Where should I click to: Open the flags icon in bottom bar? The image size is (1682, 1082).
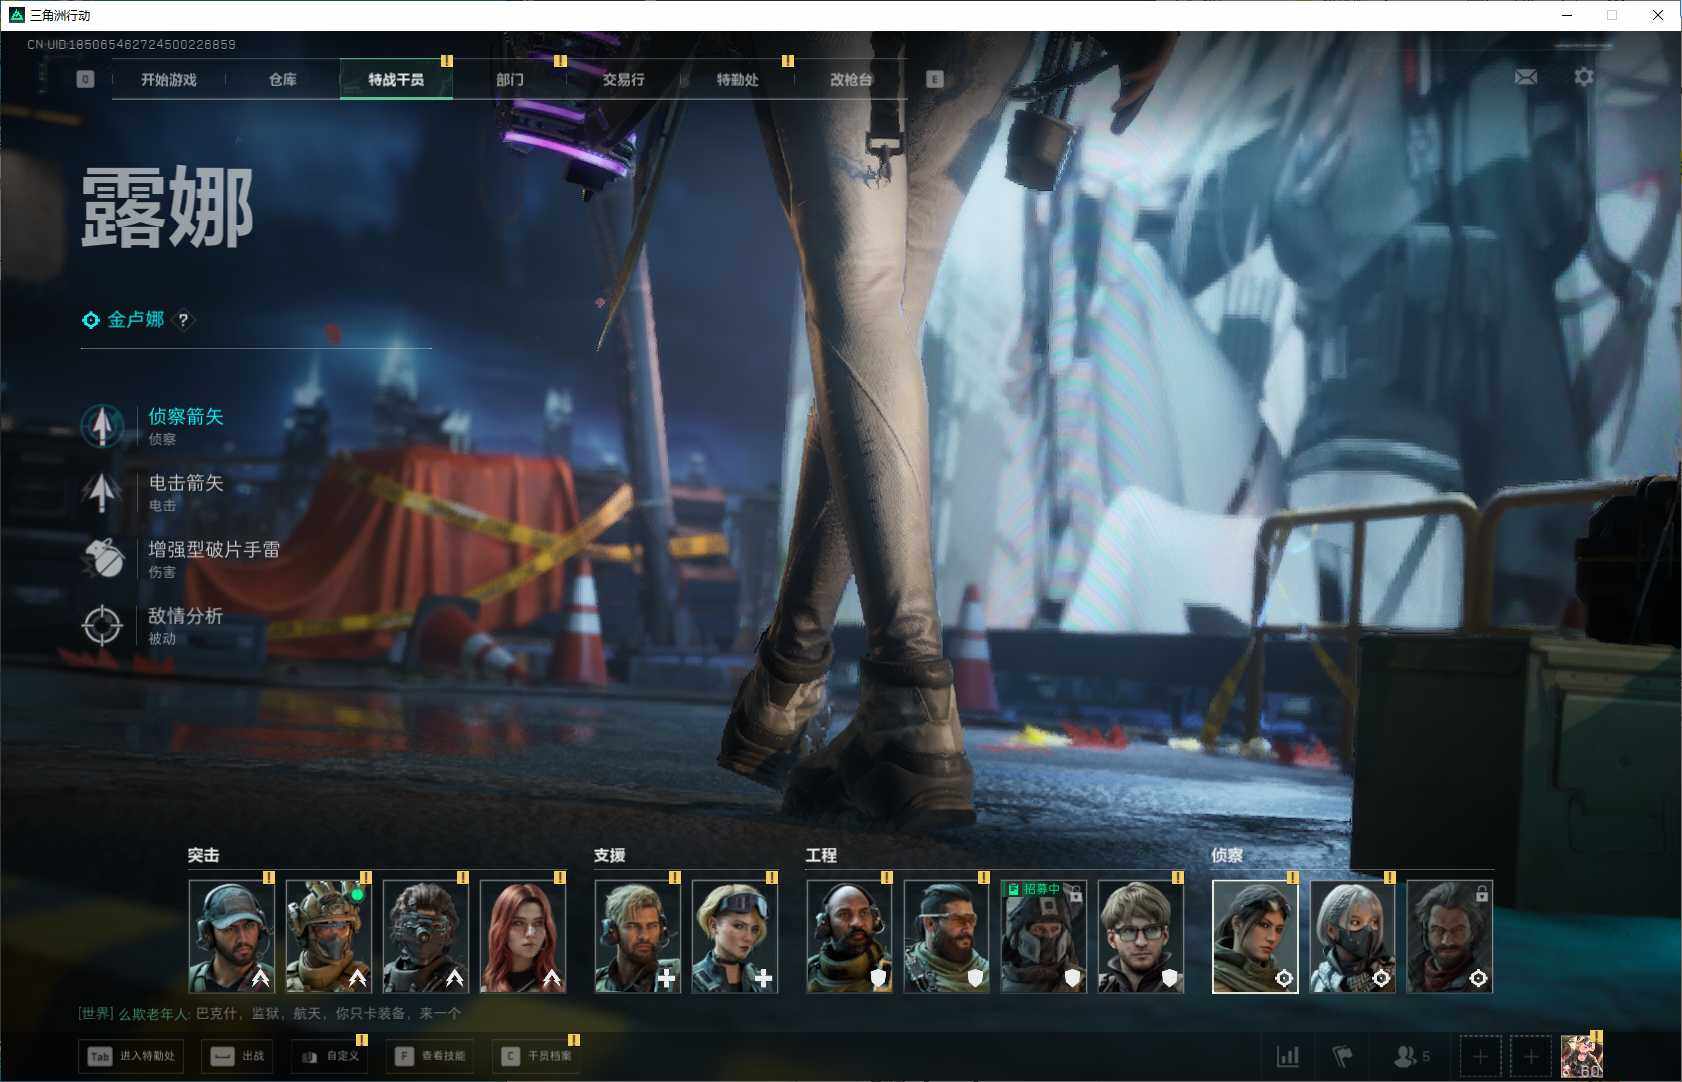(x=1342, y=1056)
